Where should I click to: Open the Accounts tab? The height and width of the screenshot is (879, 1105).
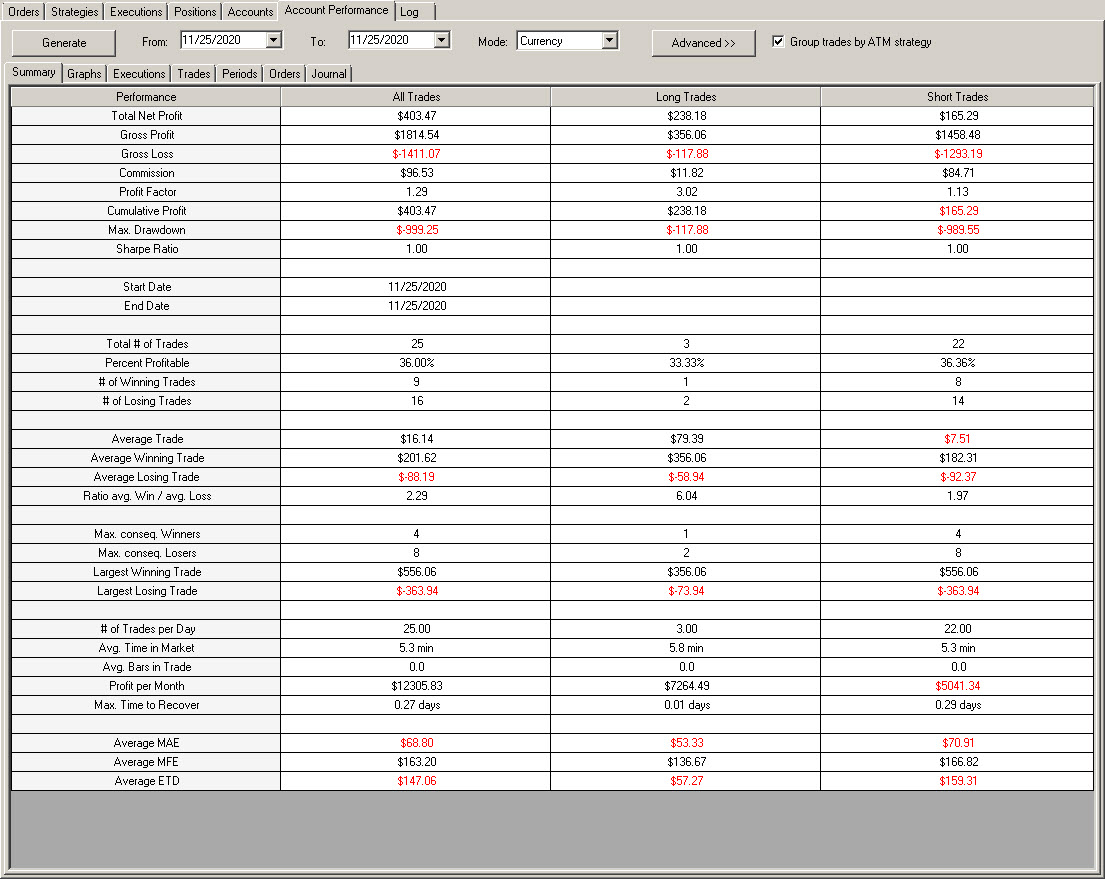[x=250, y=12]
